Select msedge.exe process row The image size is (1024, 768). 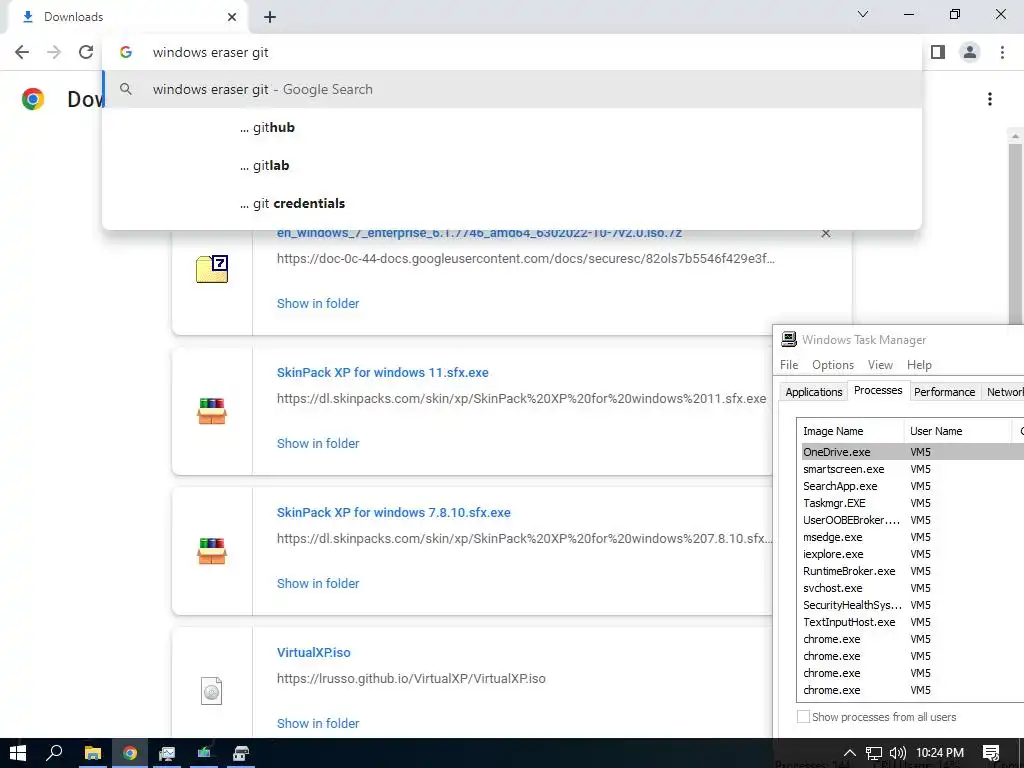click(913, 537)
